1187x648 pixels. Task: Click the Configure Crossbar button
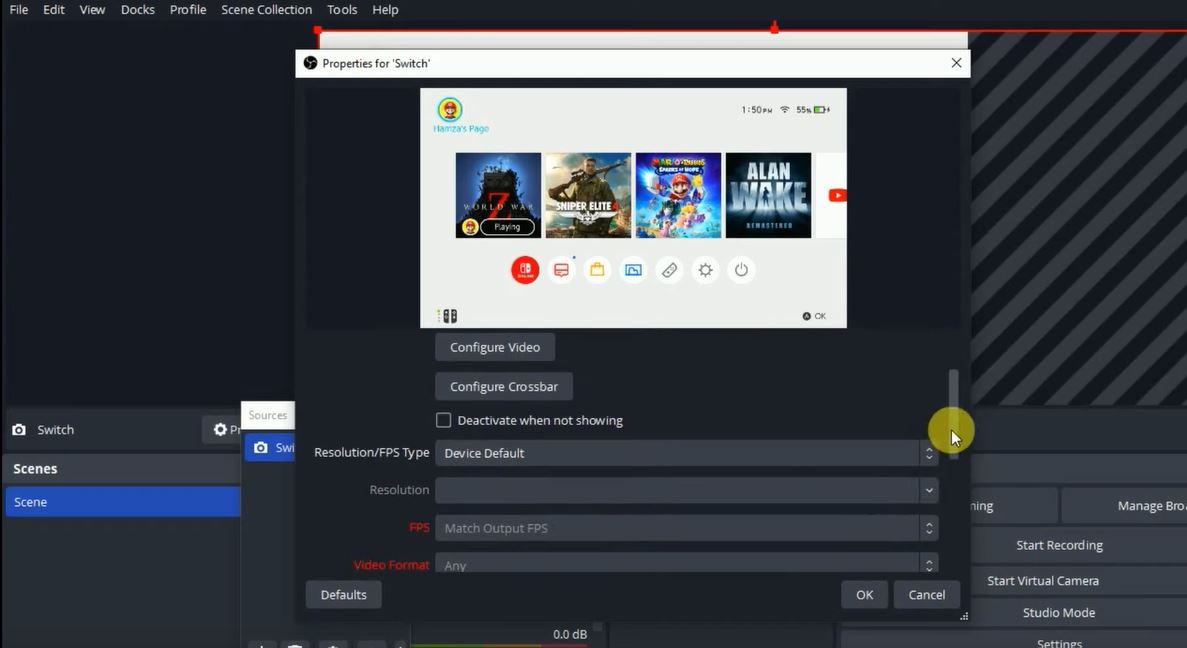503,386
